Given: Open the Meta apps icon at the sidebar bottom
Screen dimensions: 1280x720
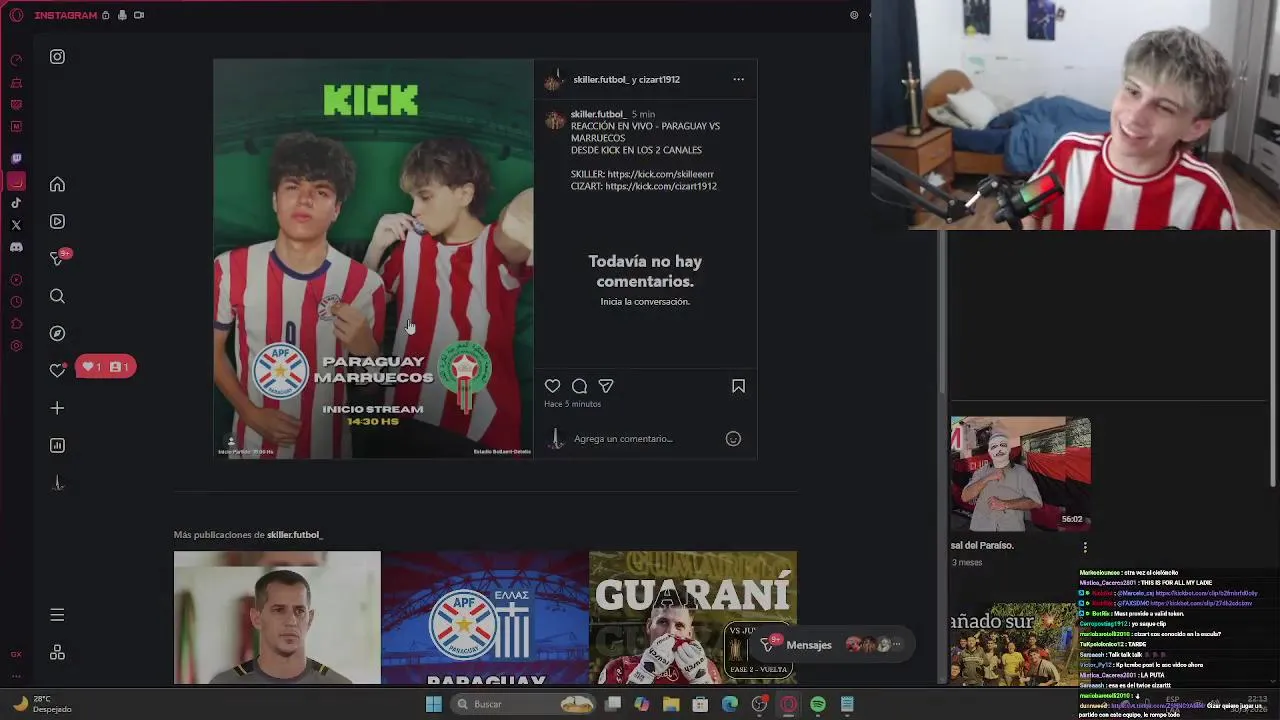Looking at the screenshot, I should point(57,652).
